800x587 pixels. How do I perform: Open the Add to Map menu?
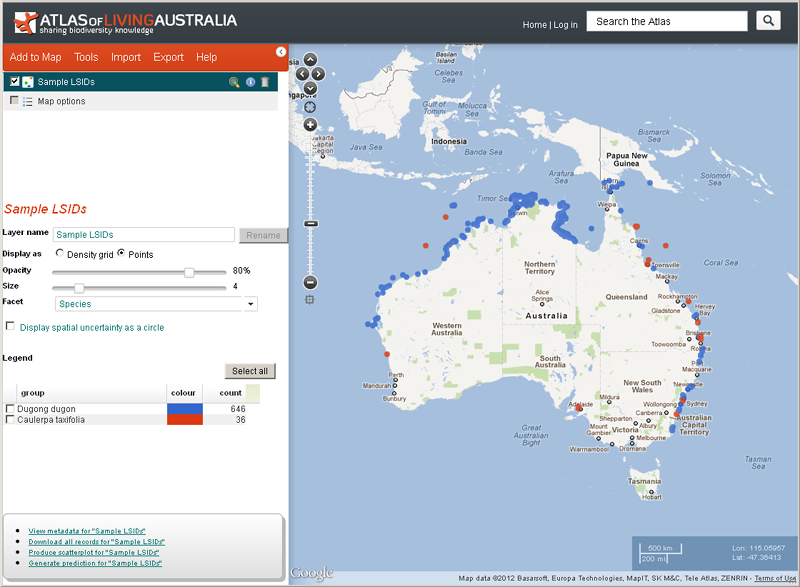[35, 58]
